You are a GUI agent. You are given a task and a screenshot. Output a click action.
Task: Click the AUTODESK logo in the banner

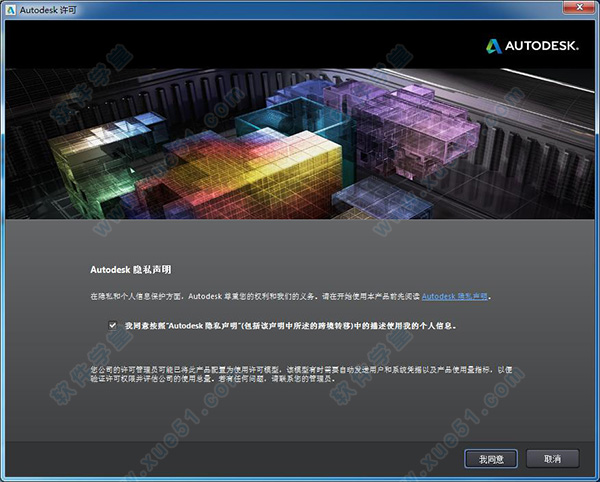coord(532,46)
